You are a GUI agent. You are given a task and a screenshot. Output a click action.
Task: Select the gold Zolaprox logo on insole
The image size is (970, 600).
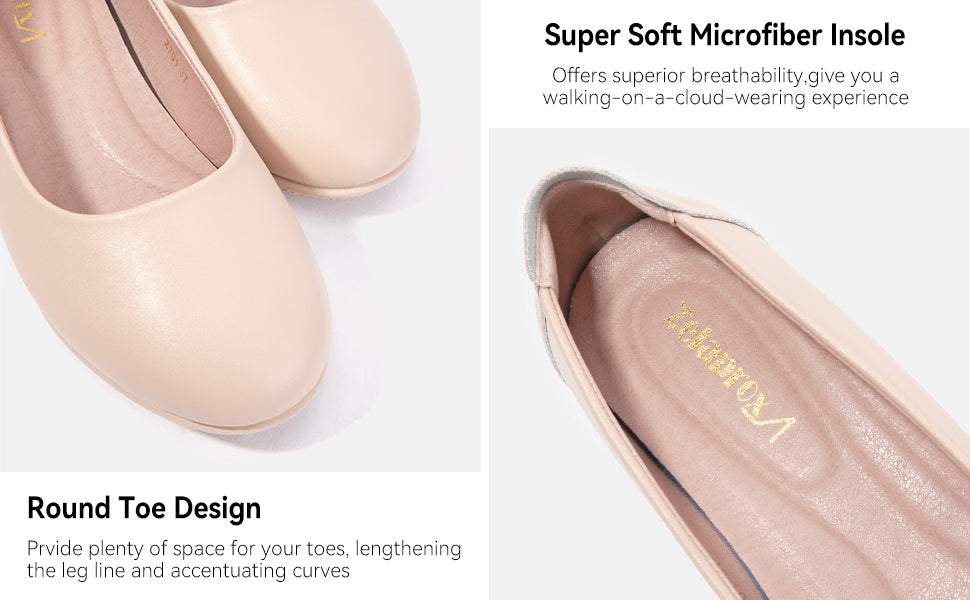point(729,372)
